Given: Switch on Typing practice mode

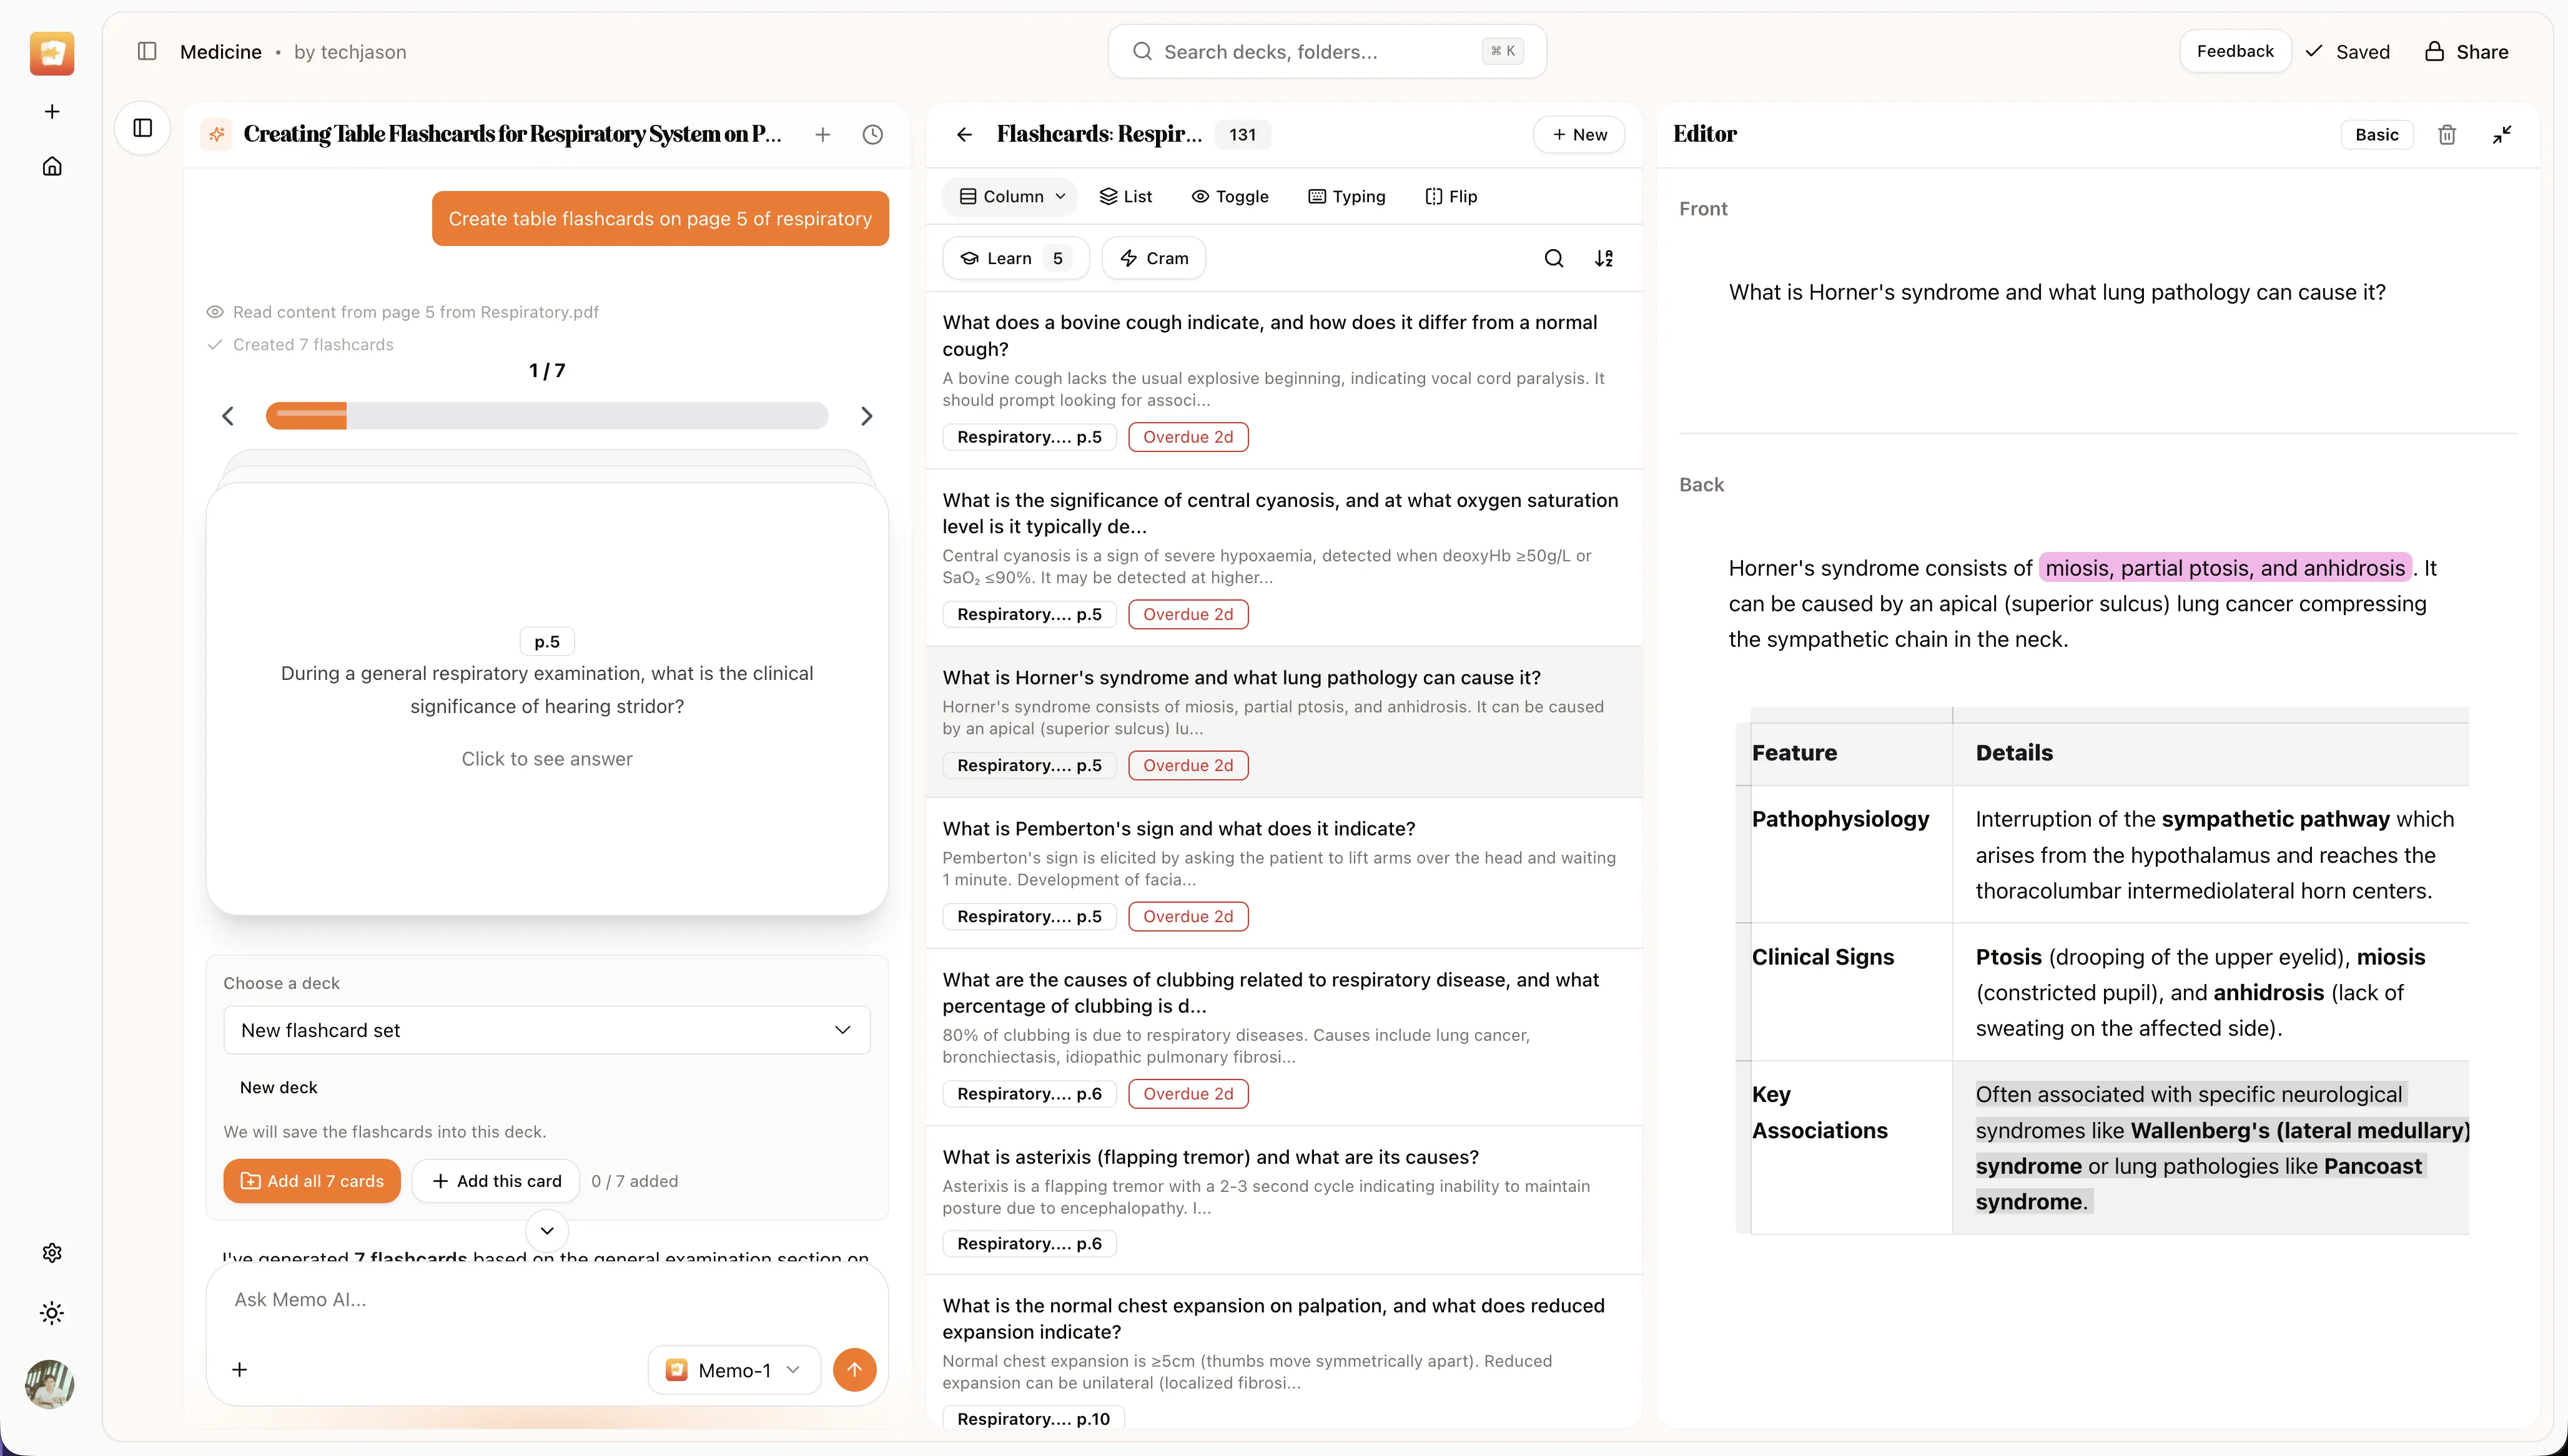Looking at the screenshot, I should click(x=1347, y=196).
